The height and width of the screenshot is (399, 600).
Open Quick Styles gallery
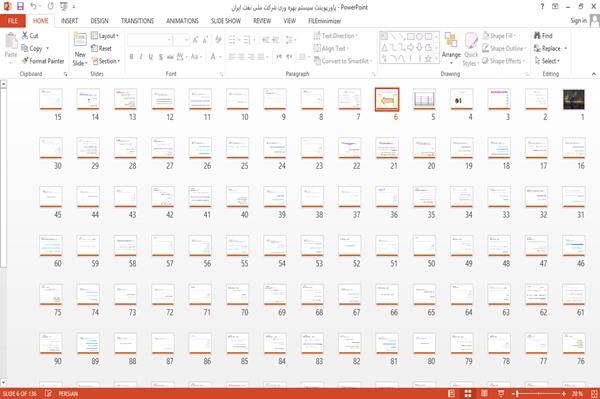(471, 49)
